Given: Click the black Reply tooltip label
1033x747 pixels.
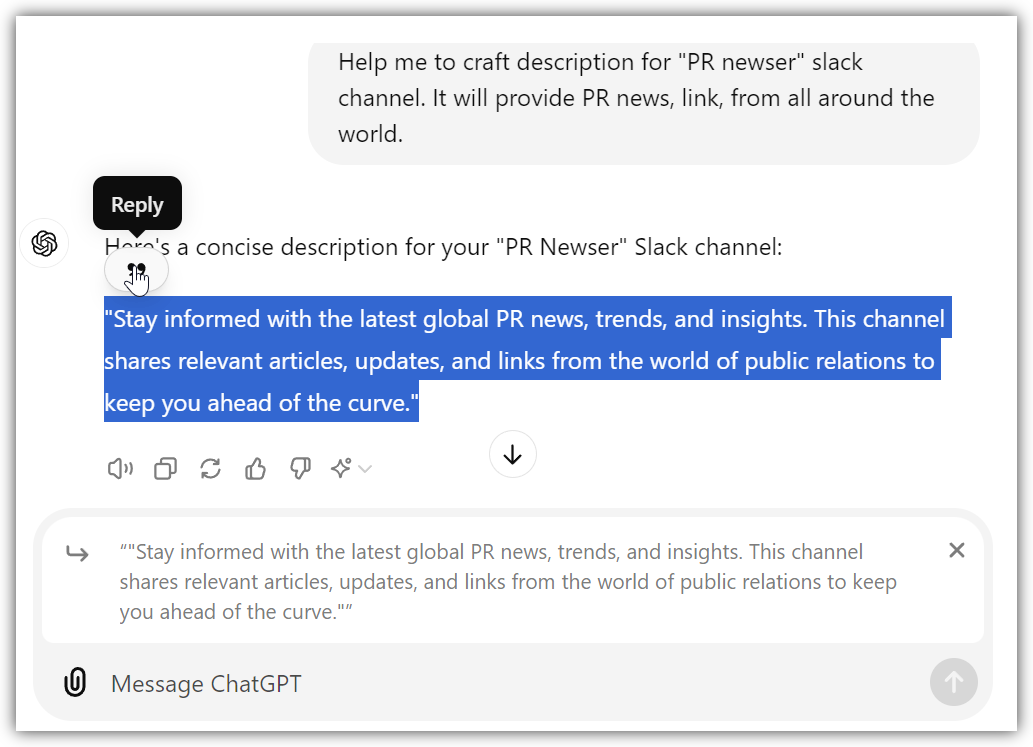Looking at the screenshot, I should 137,205.
